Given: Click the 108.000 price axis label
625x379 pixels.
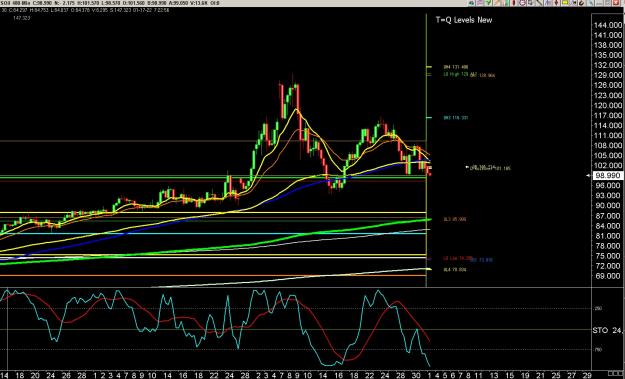Looking at the screenshot, I should tap(608, 145).
